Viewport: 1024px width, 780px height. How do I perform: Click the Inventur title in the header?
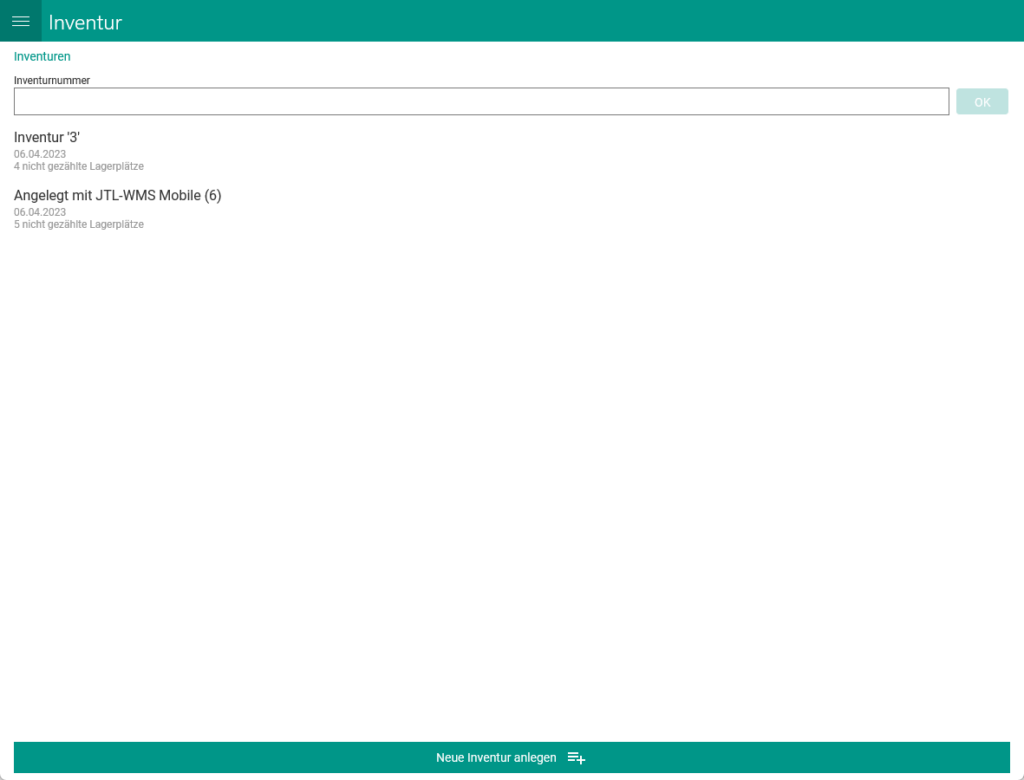click(85, 22)
